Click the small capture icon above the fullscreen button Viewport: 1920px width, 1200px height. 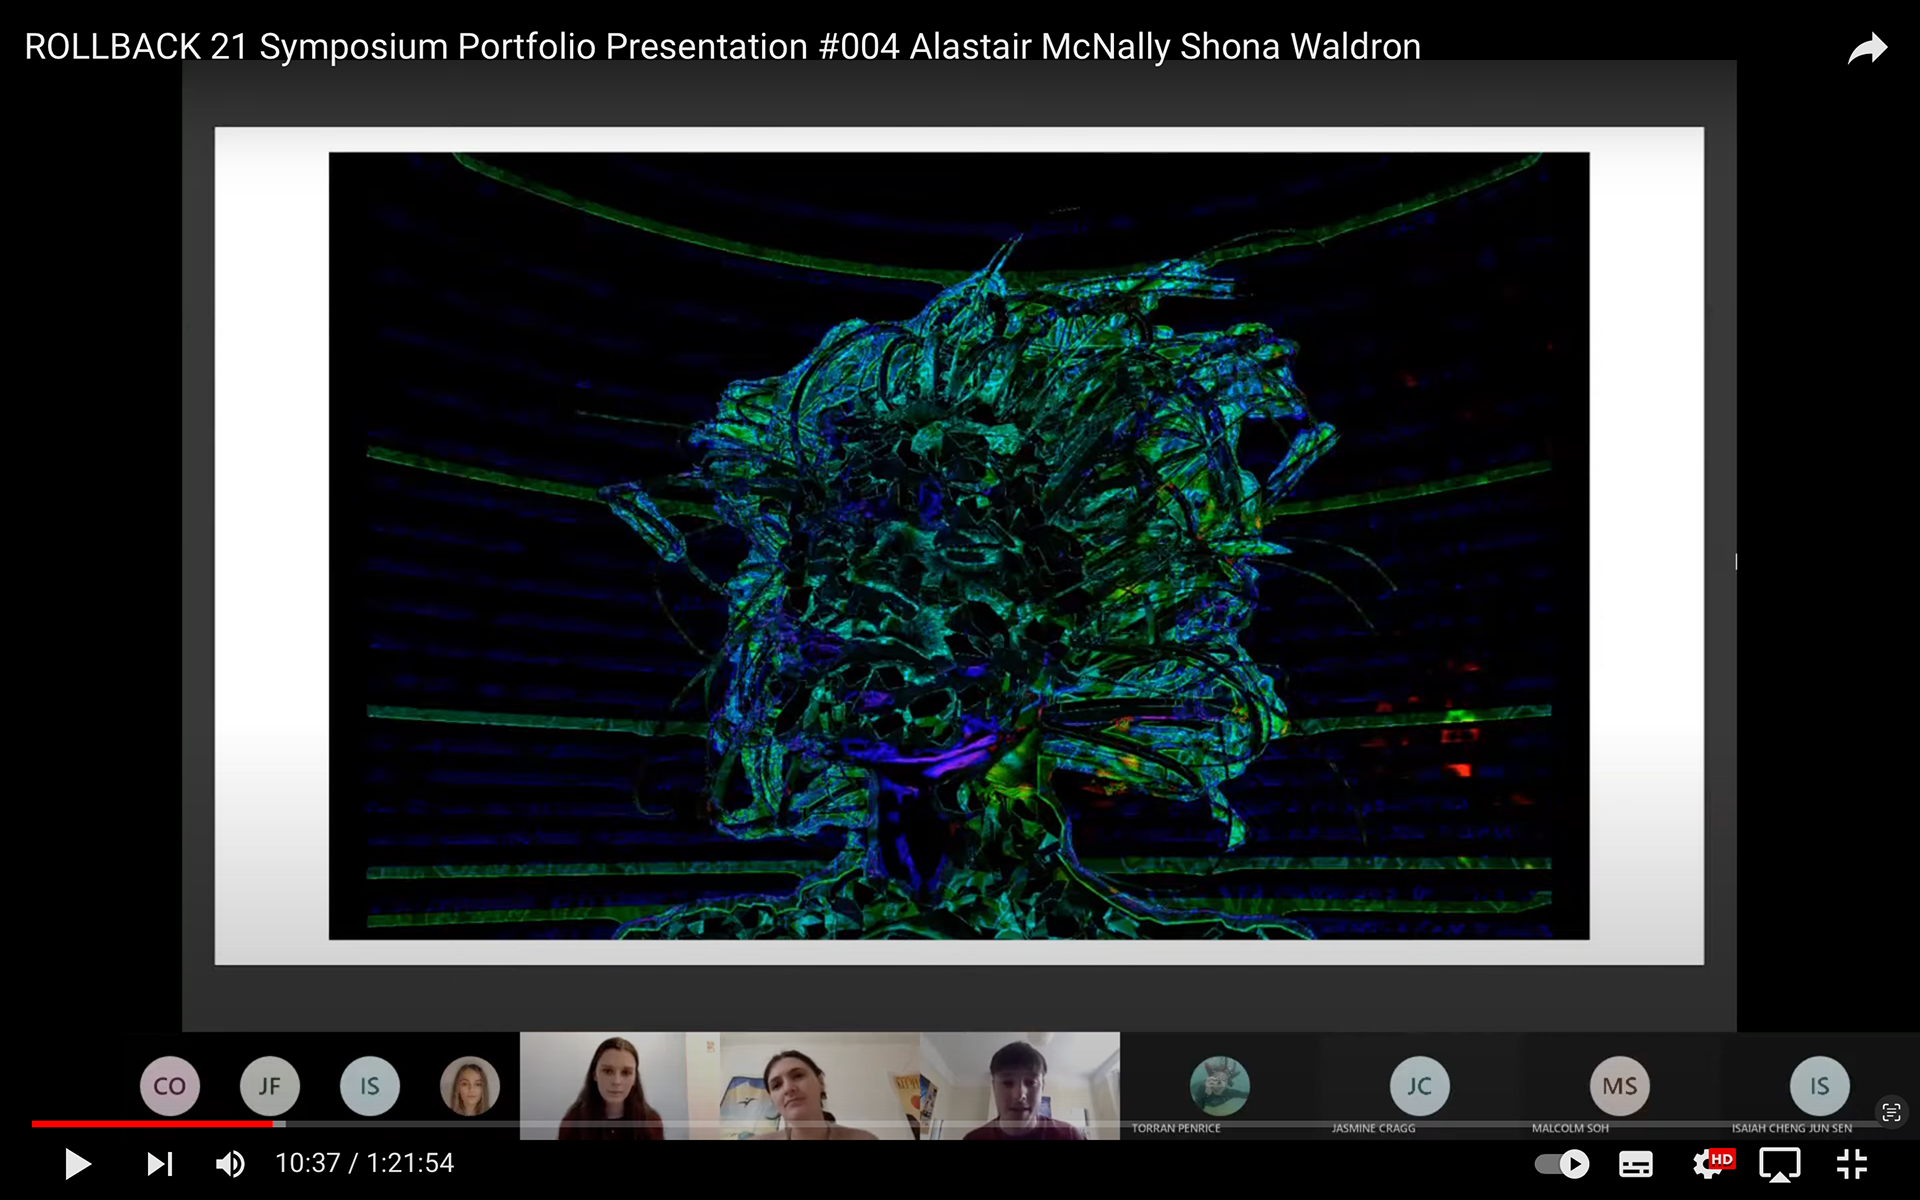[1891, 1112]
